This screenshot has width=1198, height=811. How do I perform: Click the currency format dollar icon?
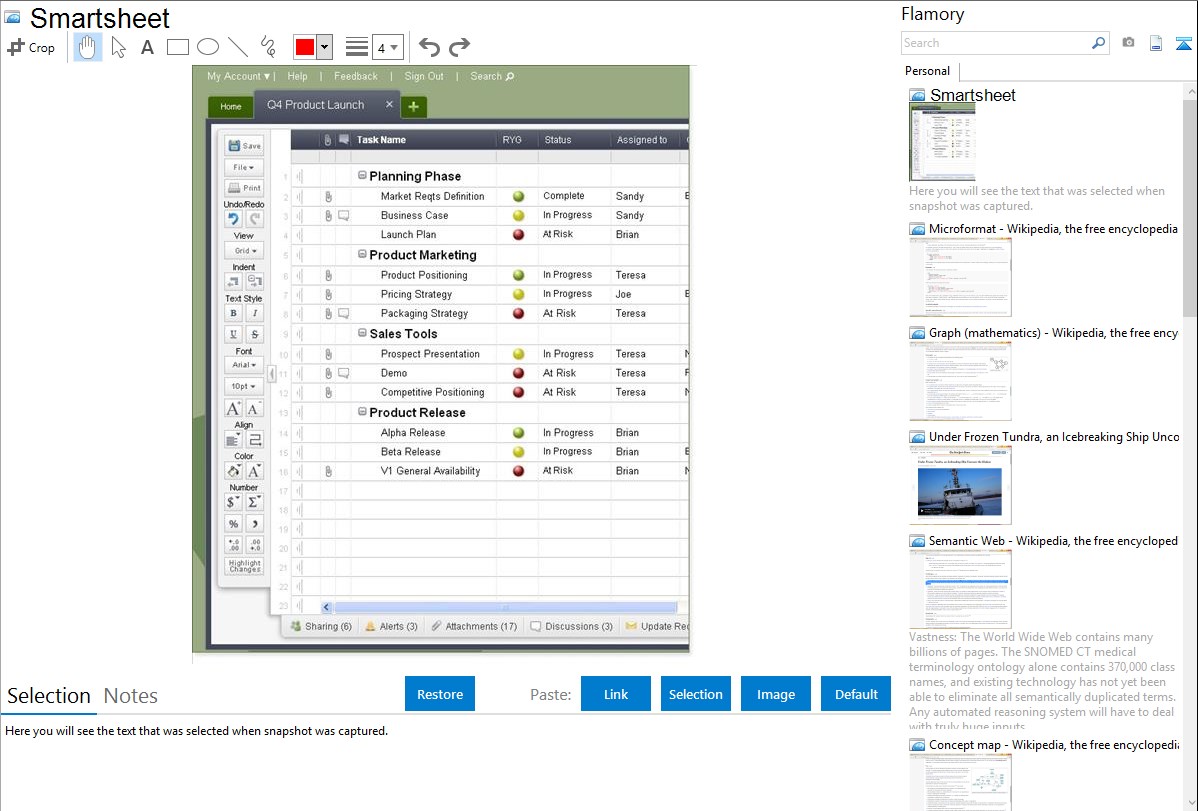[x=234, y=502]
